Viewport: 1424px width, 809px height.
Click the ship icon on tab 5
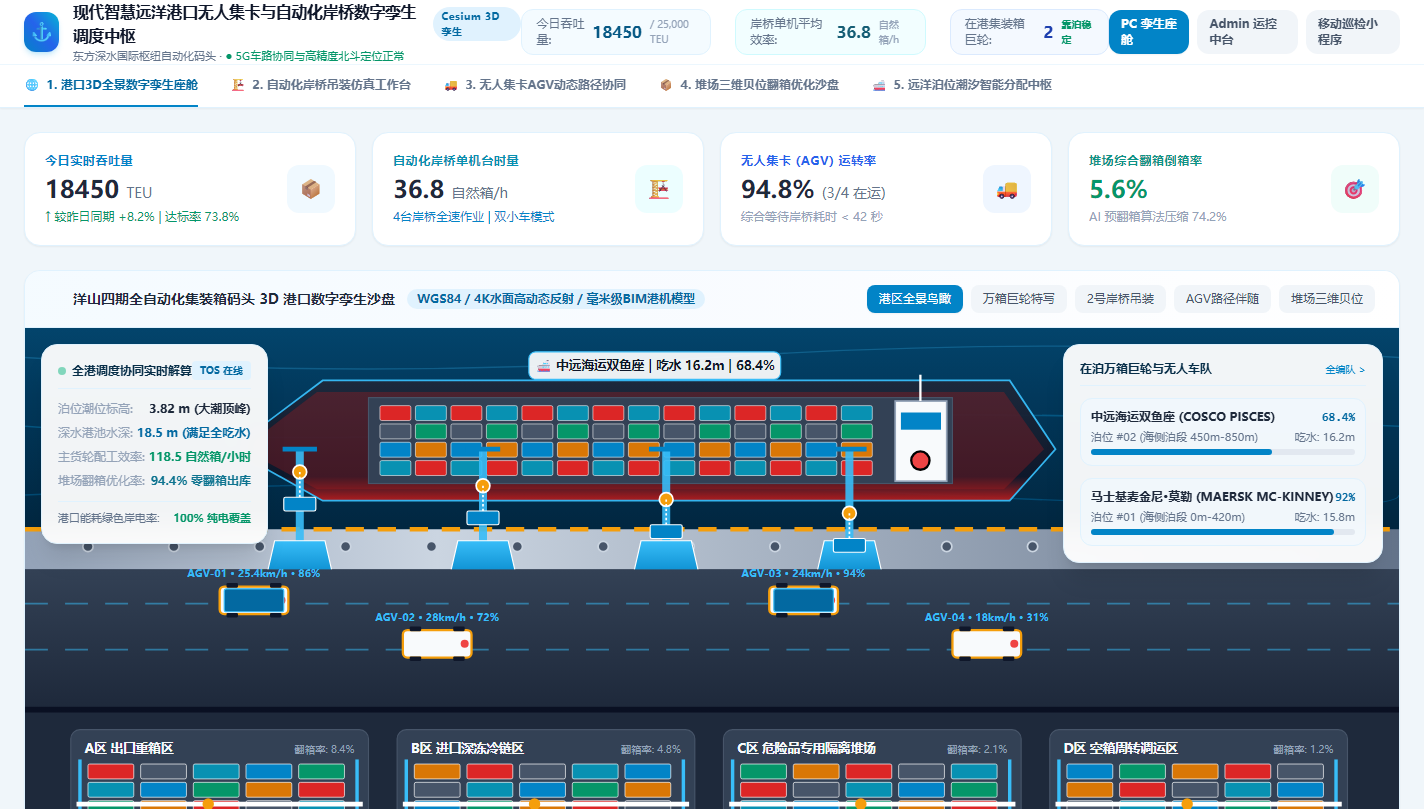[x=879, y=85]
